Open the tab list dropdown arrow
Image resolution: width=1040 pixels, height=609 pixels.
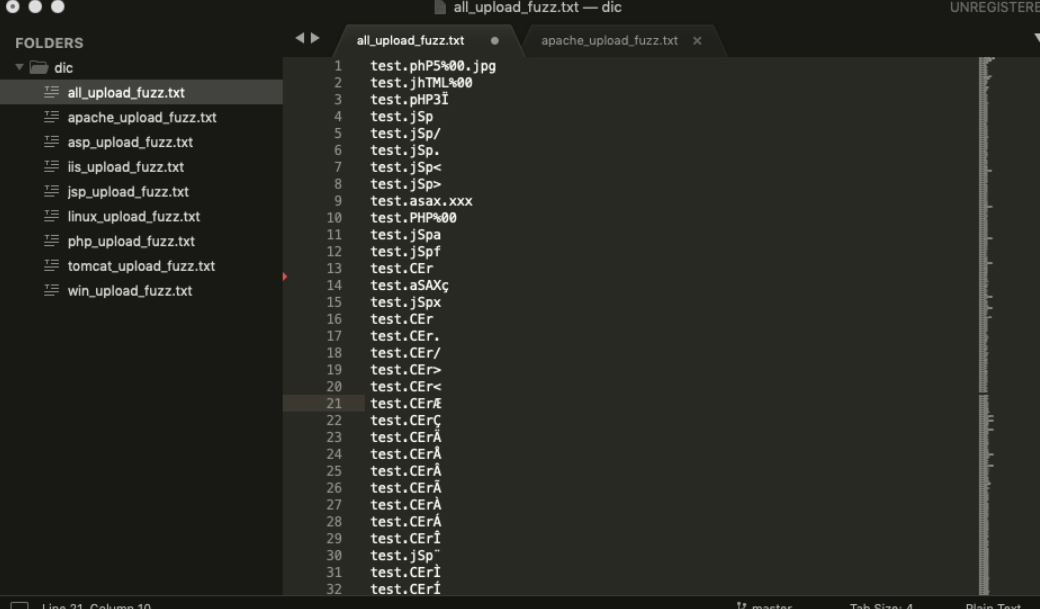[x=1034, y=39]
